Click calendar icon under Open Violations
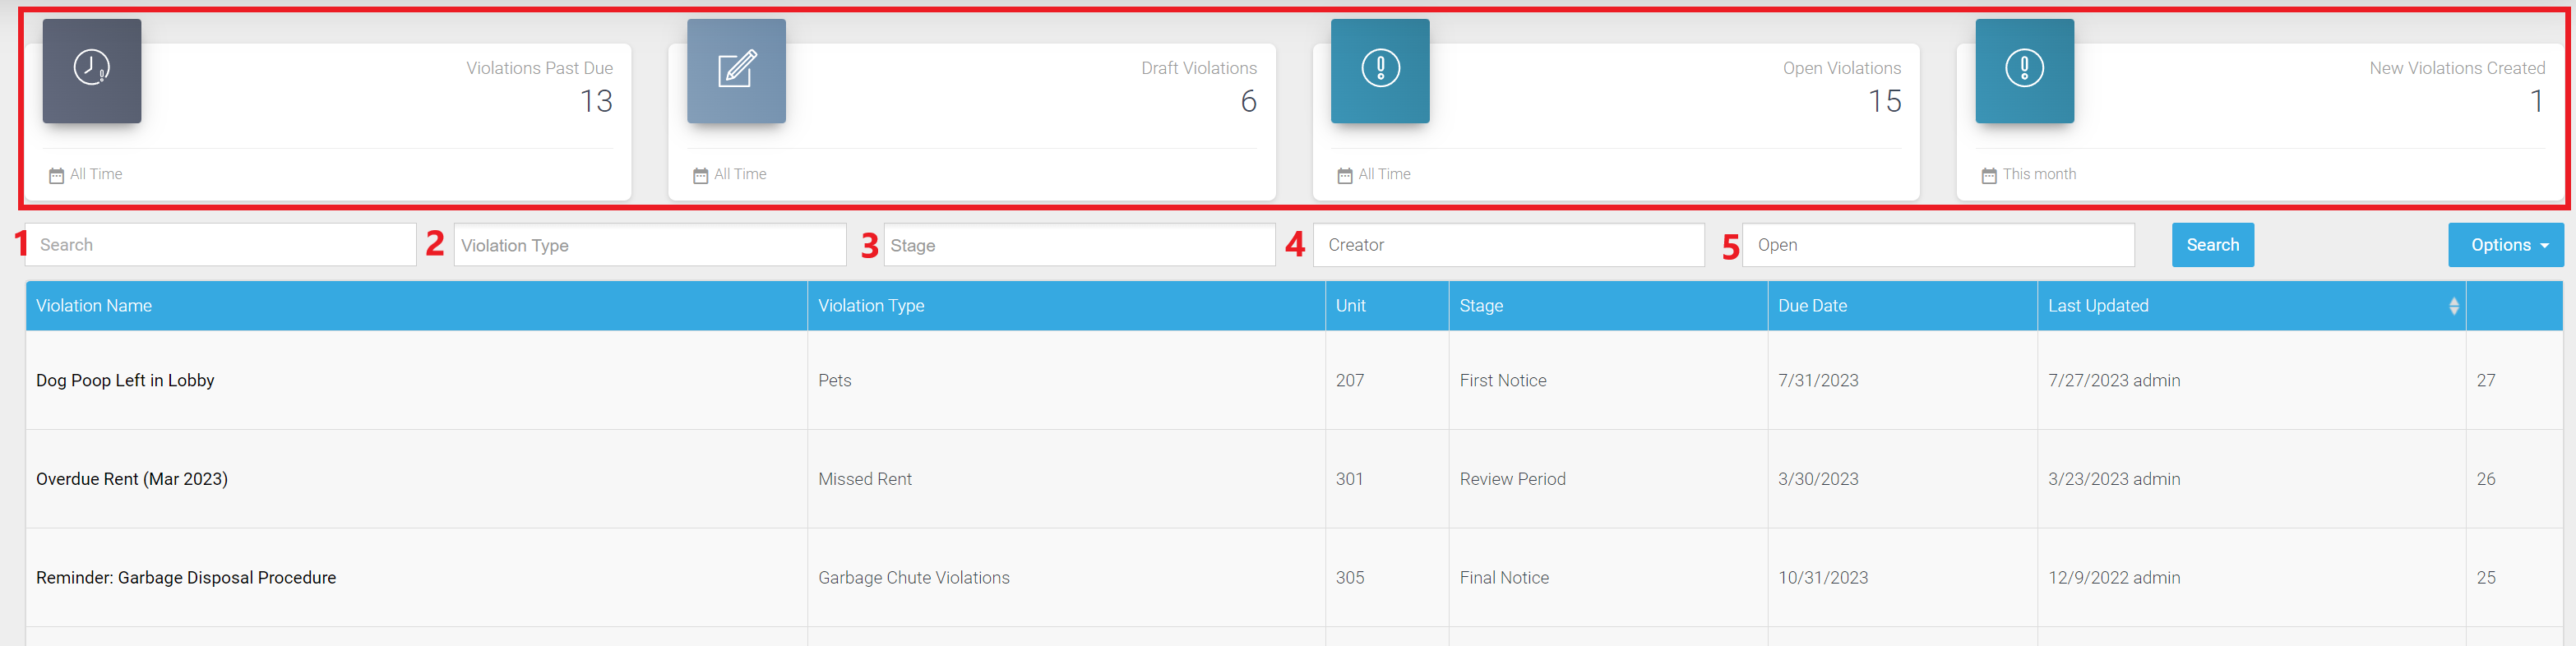The width and height of the screenshot is (2576, 646). pyautogui.click(x=1344, y=176)
